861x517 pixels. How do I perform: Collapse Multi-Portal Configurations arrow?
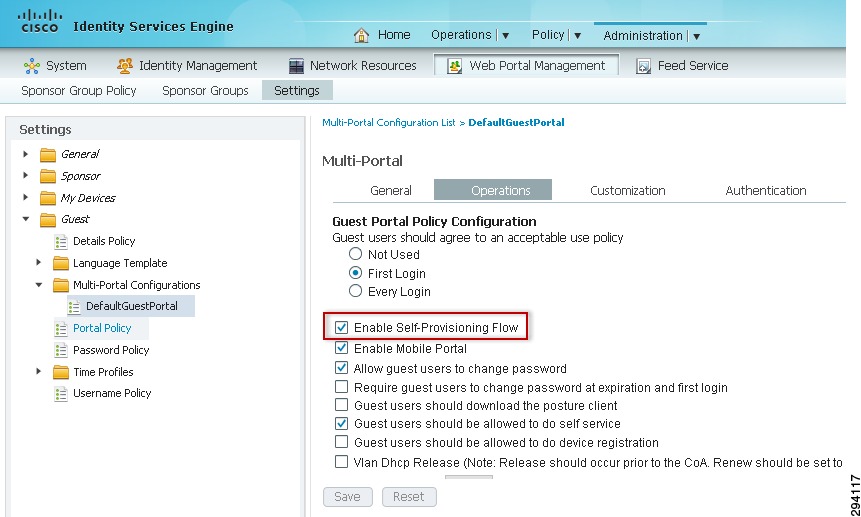[38, 285]
